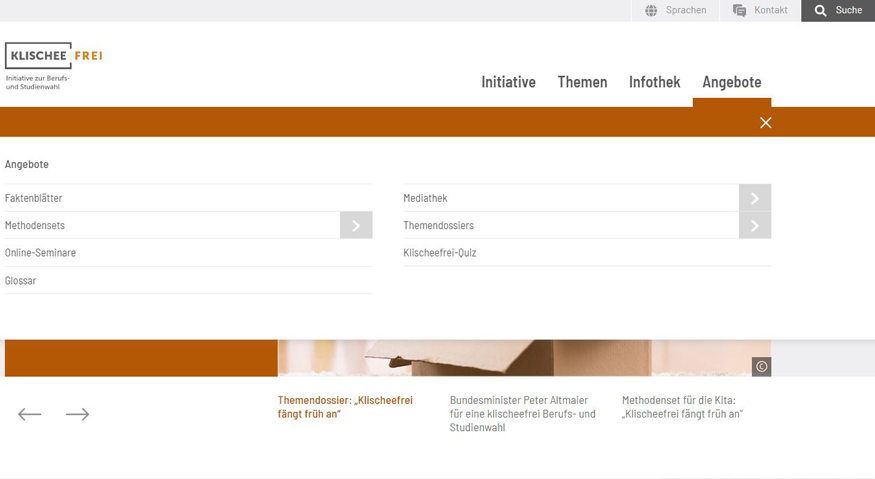Expand the Methodensets submenu
This screenshot has width=875, height=479.
coord(356,226)
